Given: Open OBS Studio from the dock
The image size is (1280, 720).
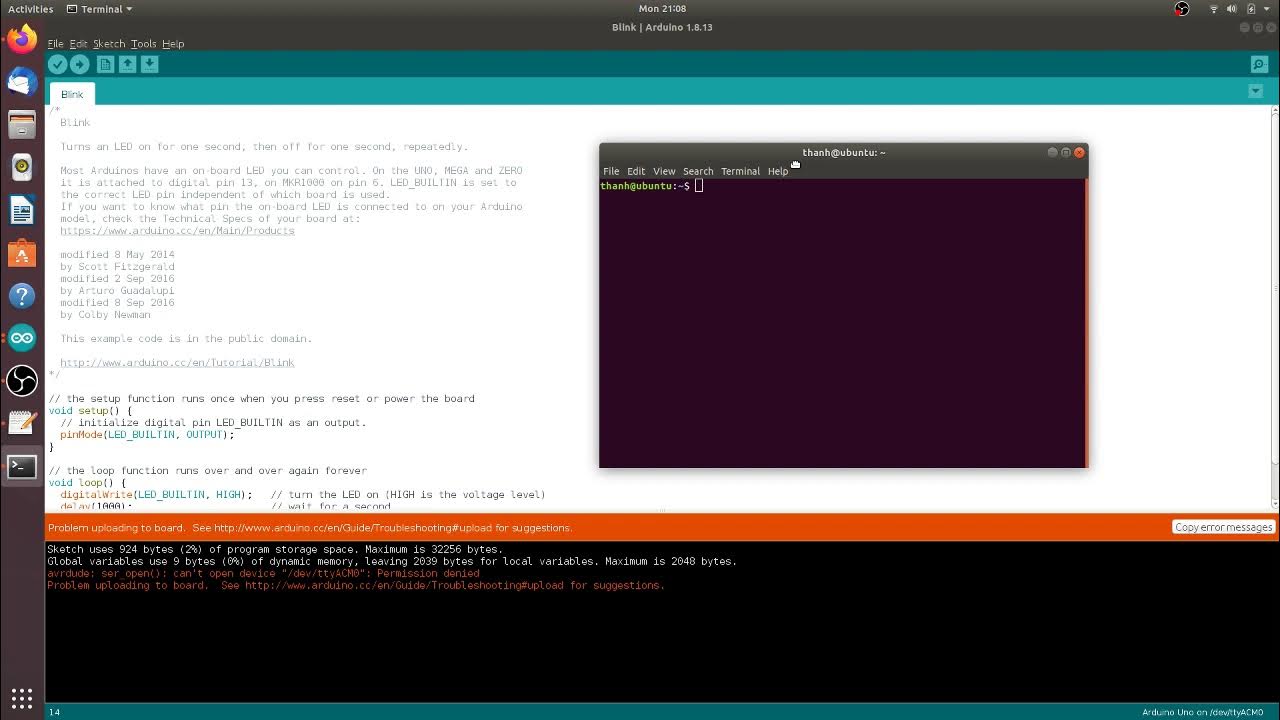Looking at the screenshot, I should (x=22, y=381).
